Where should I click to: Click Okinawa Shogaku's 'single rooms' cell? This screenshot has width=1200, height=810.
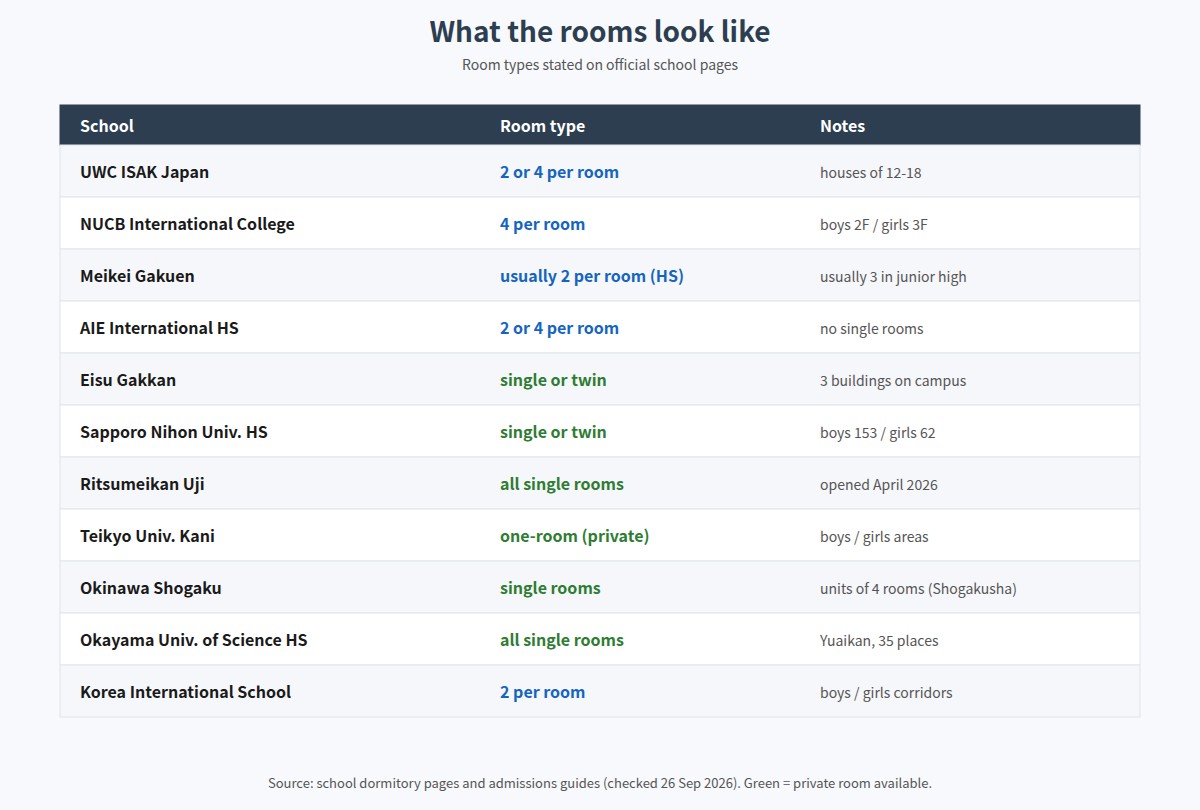(551, 588)
